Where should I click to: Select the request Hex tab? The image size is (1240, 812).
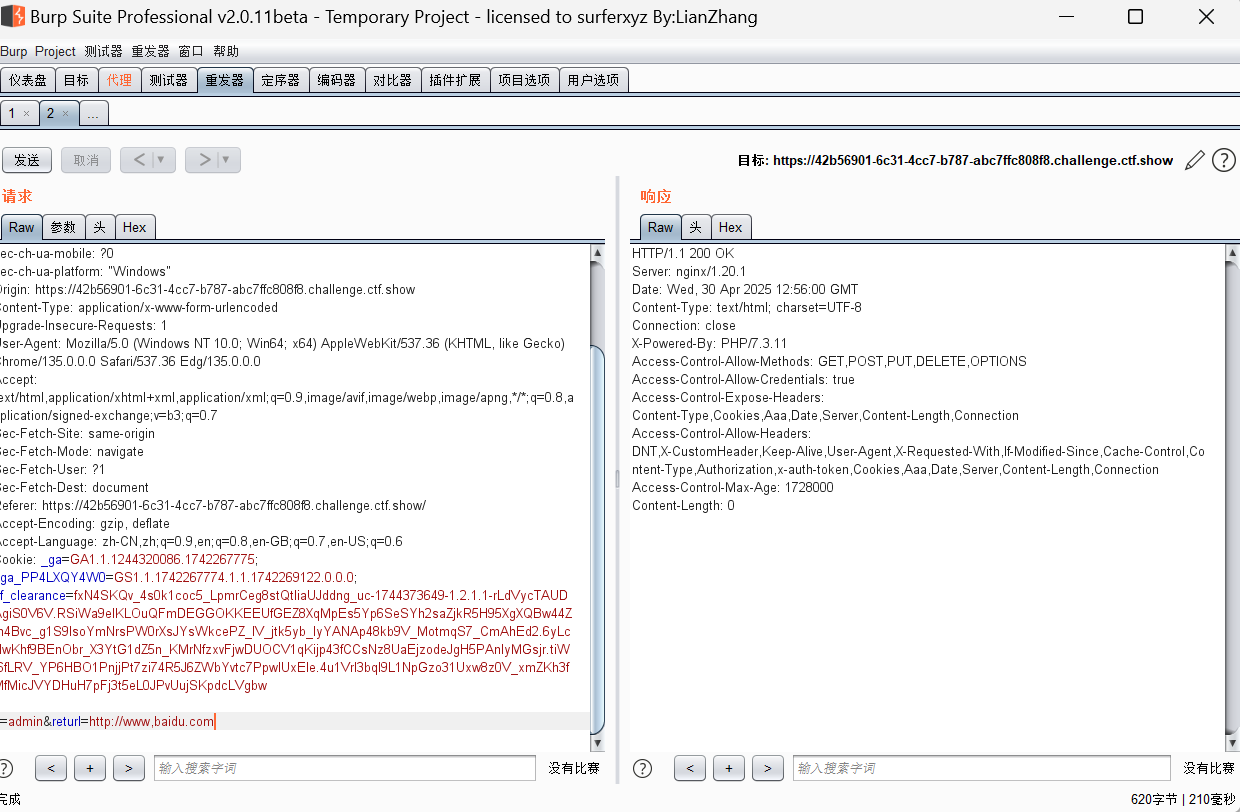(135, 227)
